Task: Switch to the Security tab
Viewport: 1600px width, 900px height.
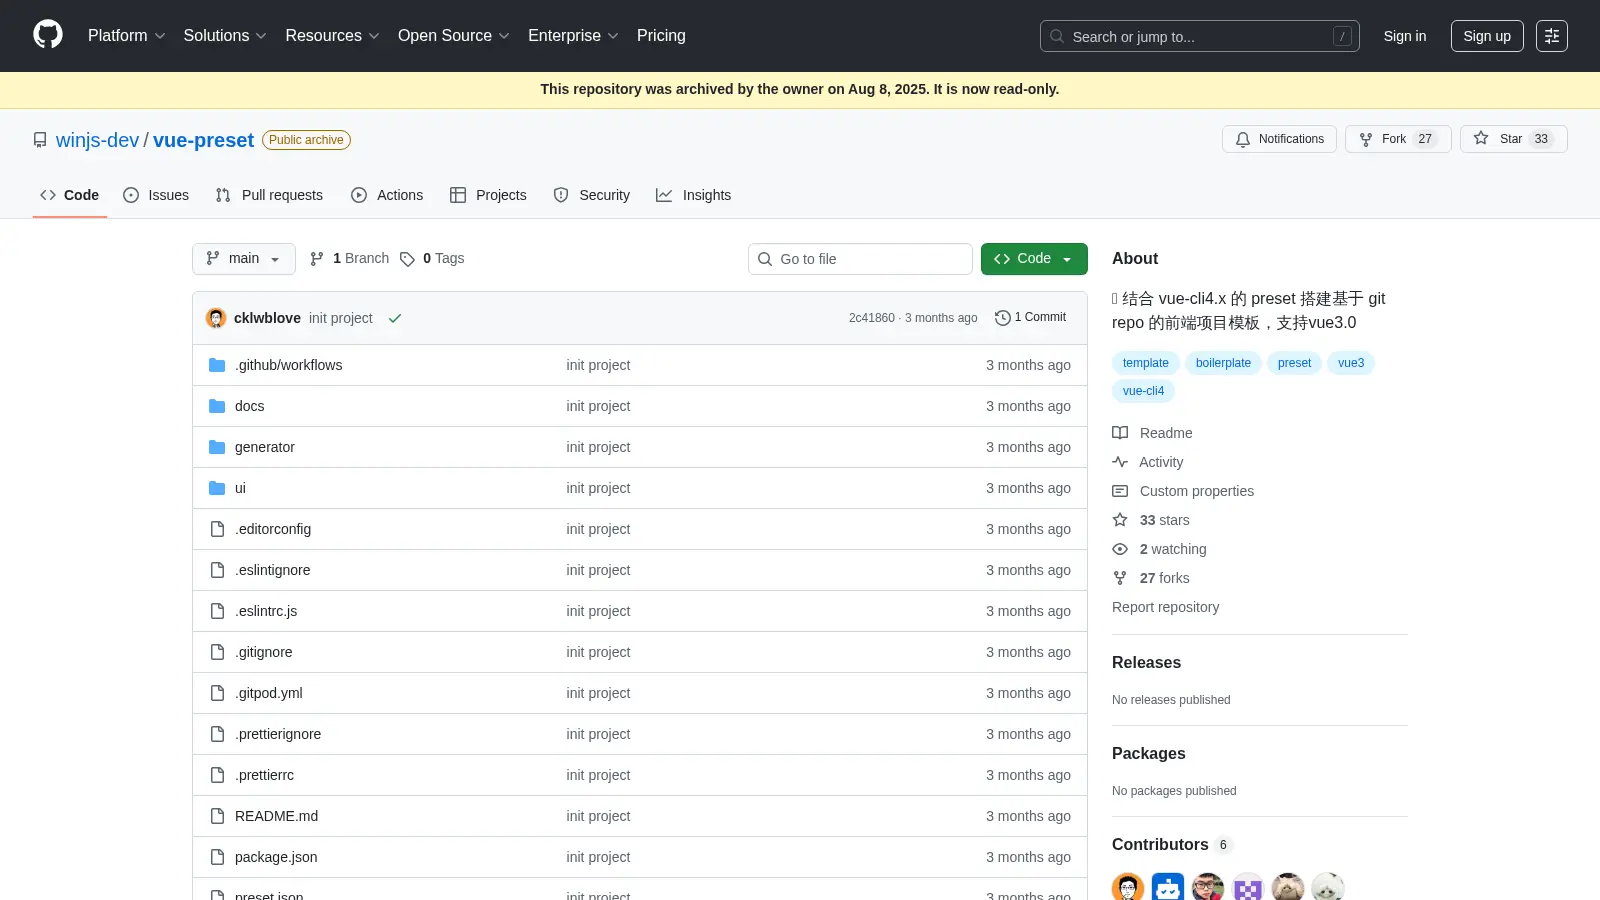Action: point(592,195)
